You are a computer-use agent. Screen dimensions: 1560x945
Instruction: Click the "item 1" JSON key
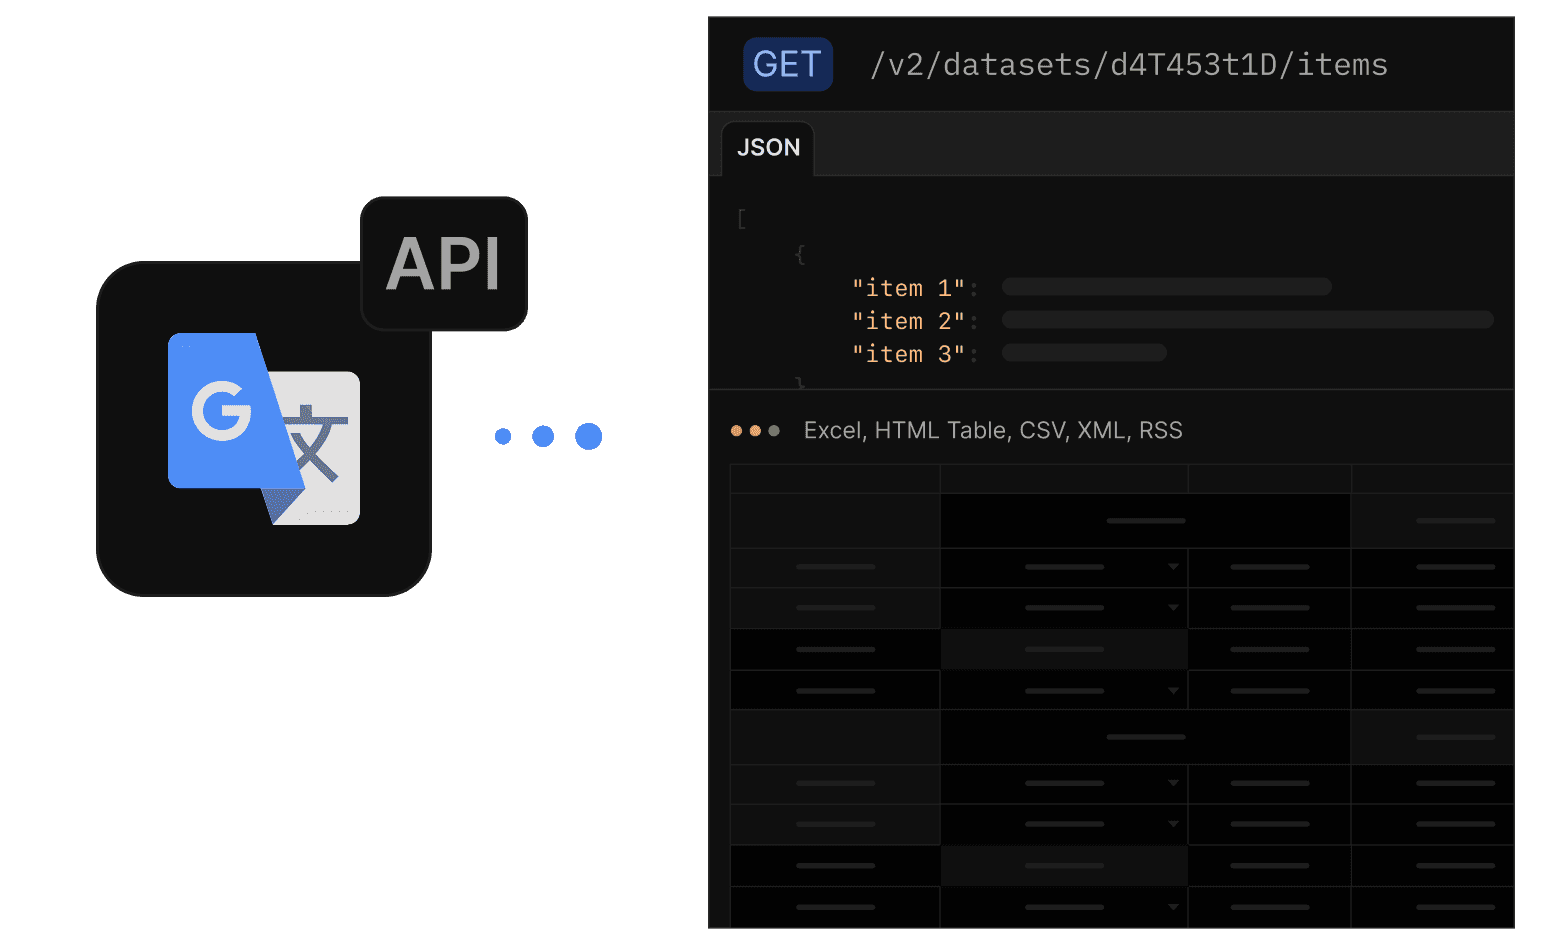pyautogui.click(x=908, y=288)
